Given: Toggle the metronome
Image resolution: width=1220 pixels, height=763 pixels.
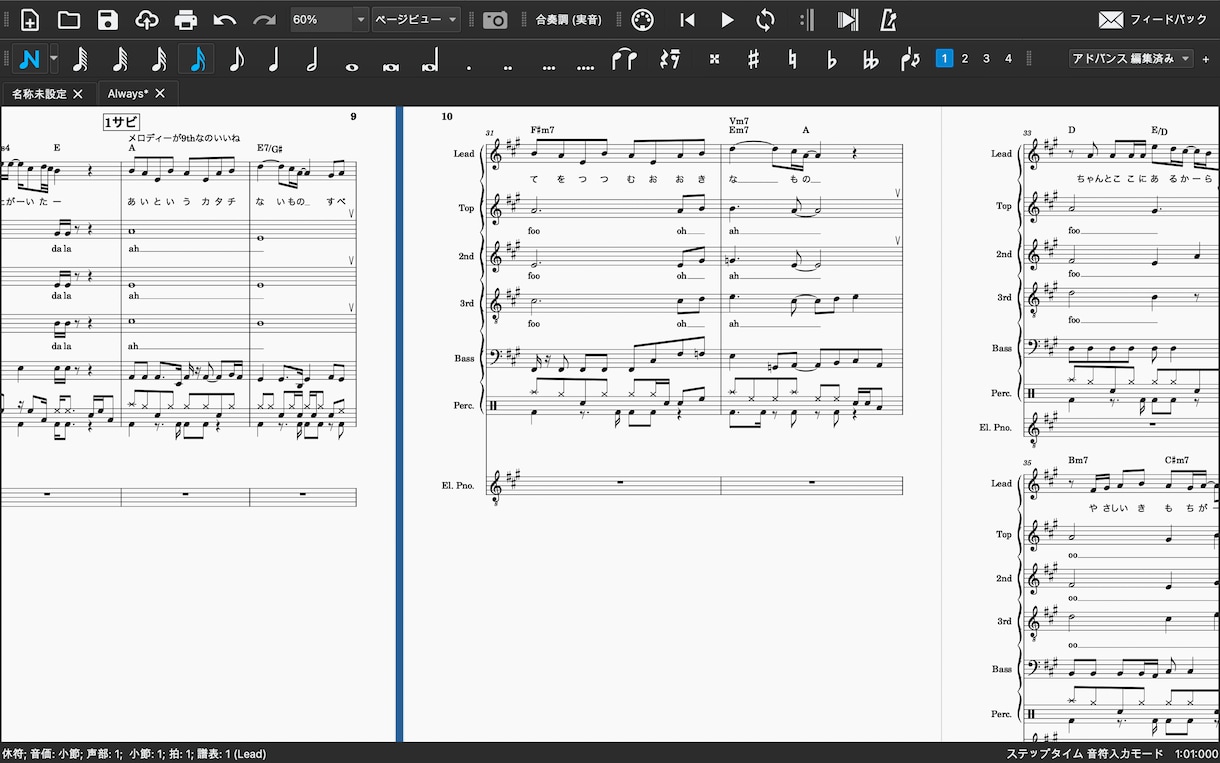Looking at the screenshot, I should tap(887, 19).
